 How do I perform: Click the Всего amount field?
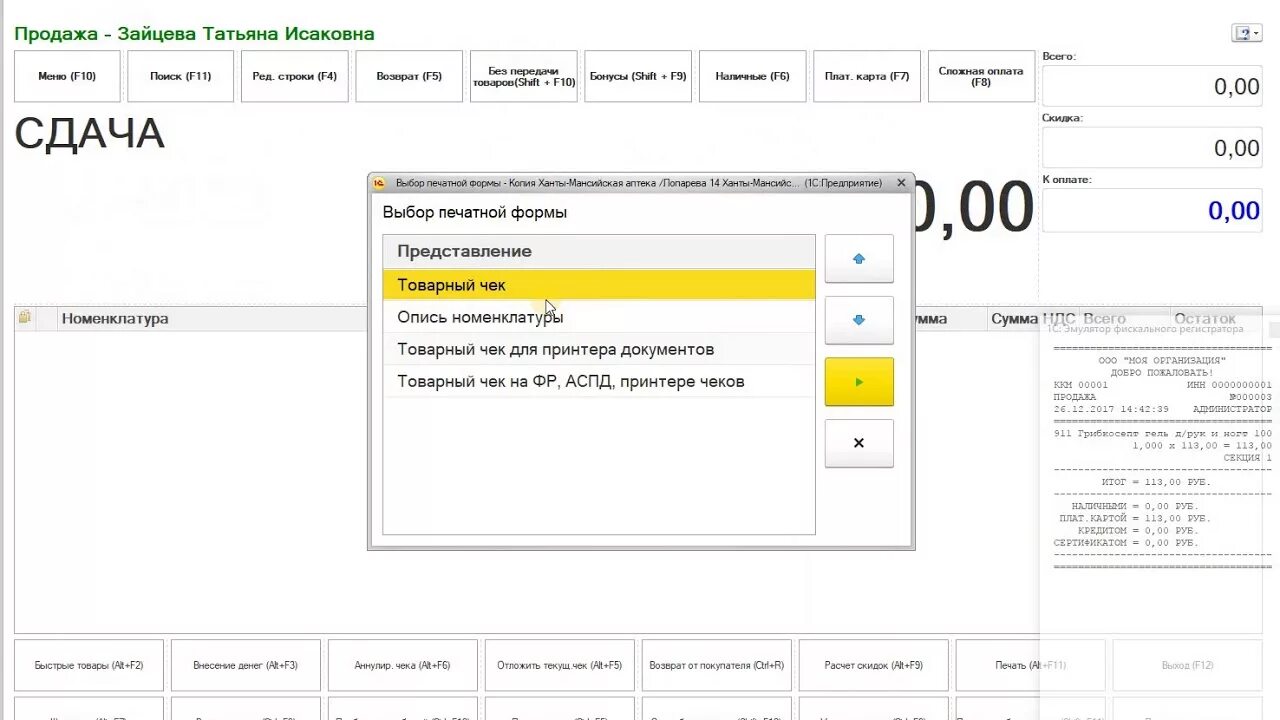[x=1152, y=86]
